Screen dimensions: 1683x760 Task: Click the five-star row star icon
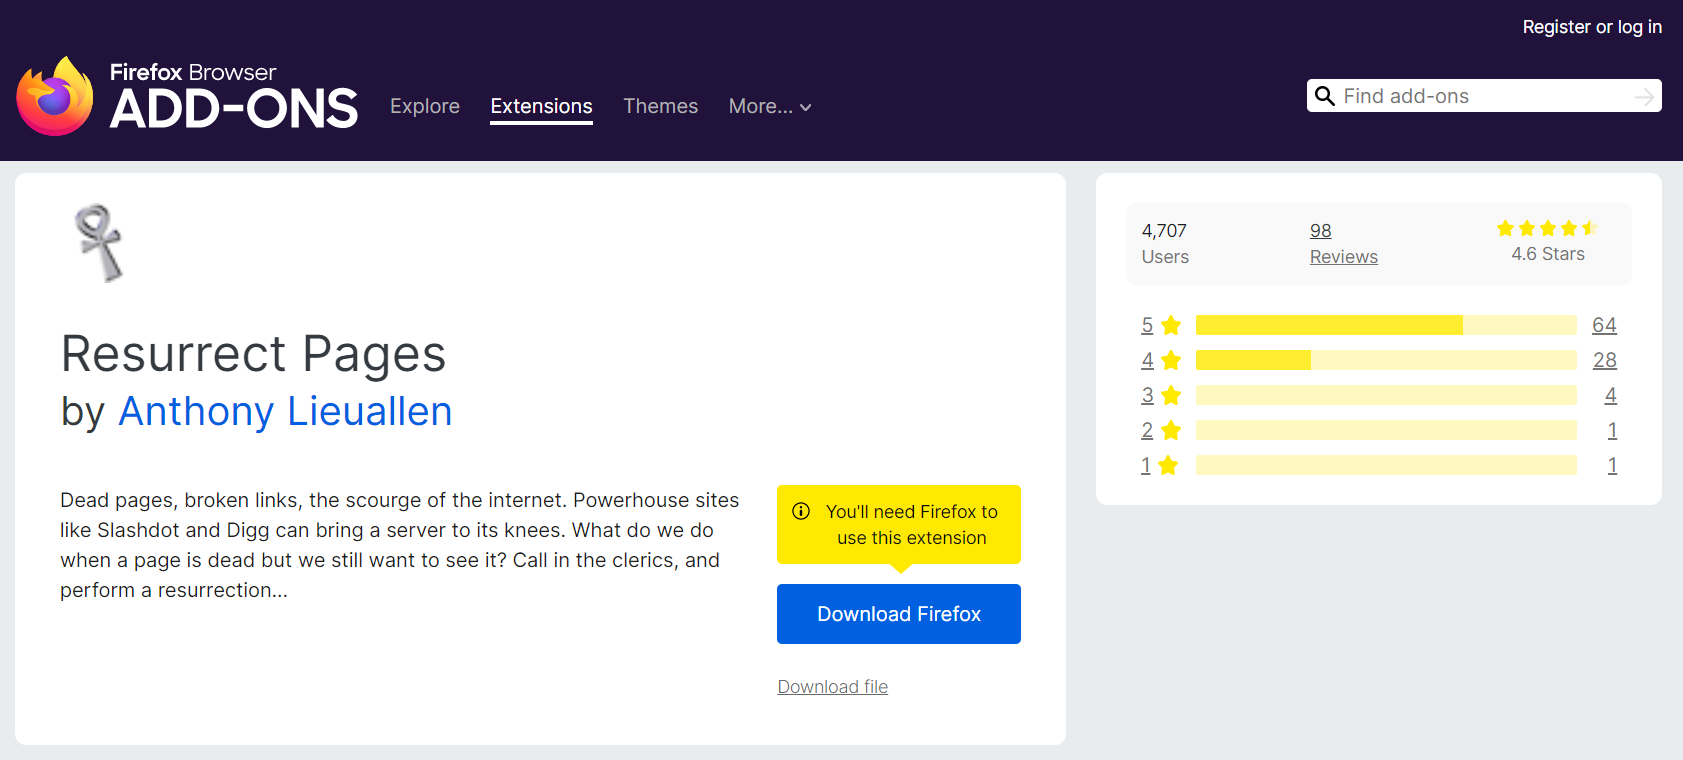(x=1171, y=325)
